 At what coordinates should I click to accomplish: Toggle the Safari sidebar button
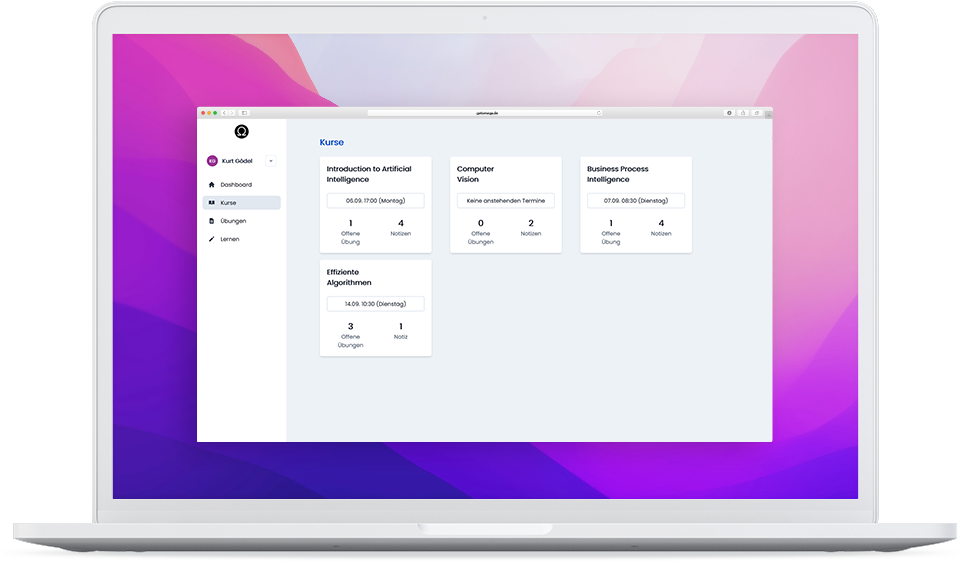[244, 113]
